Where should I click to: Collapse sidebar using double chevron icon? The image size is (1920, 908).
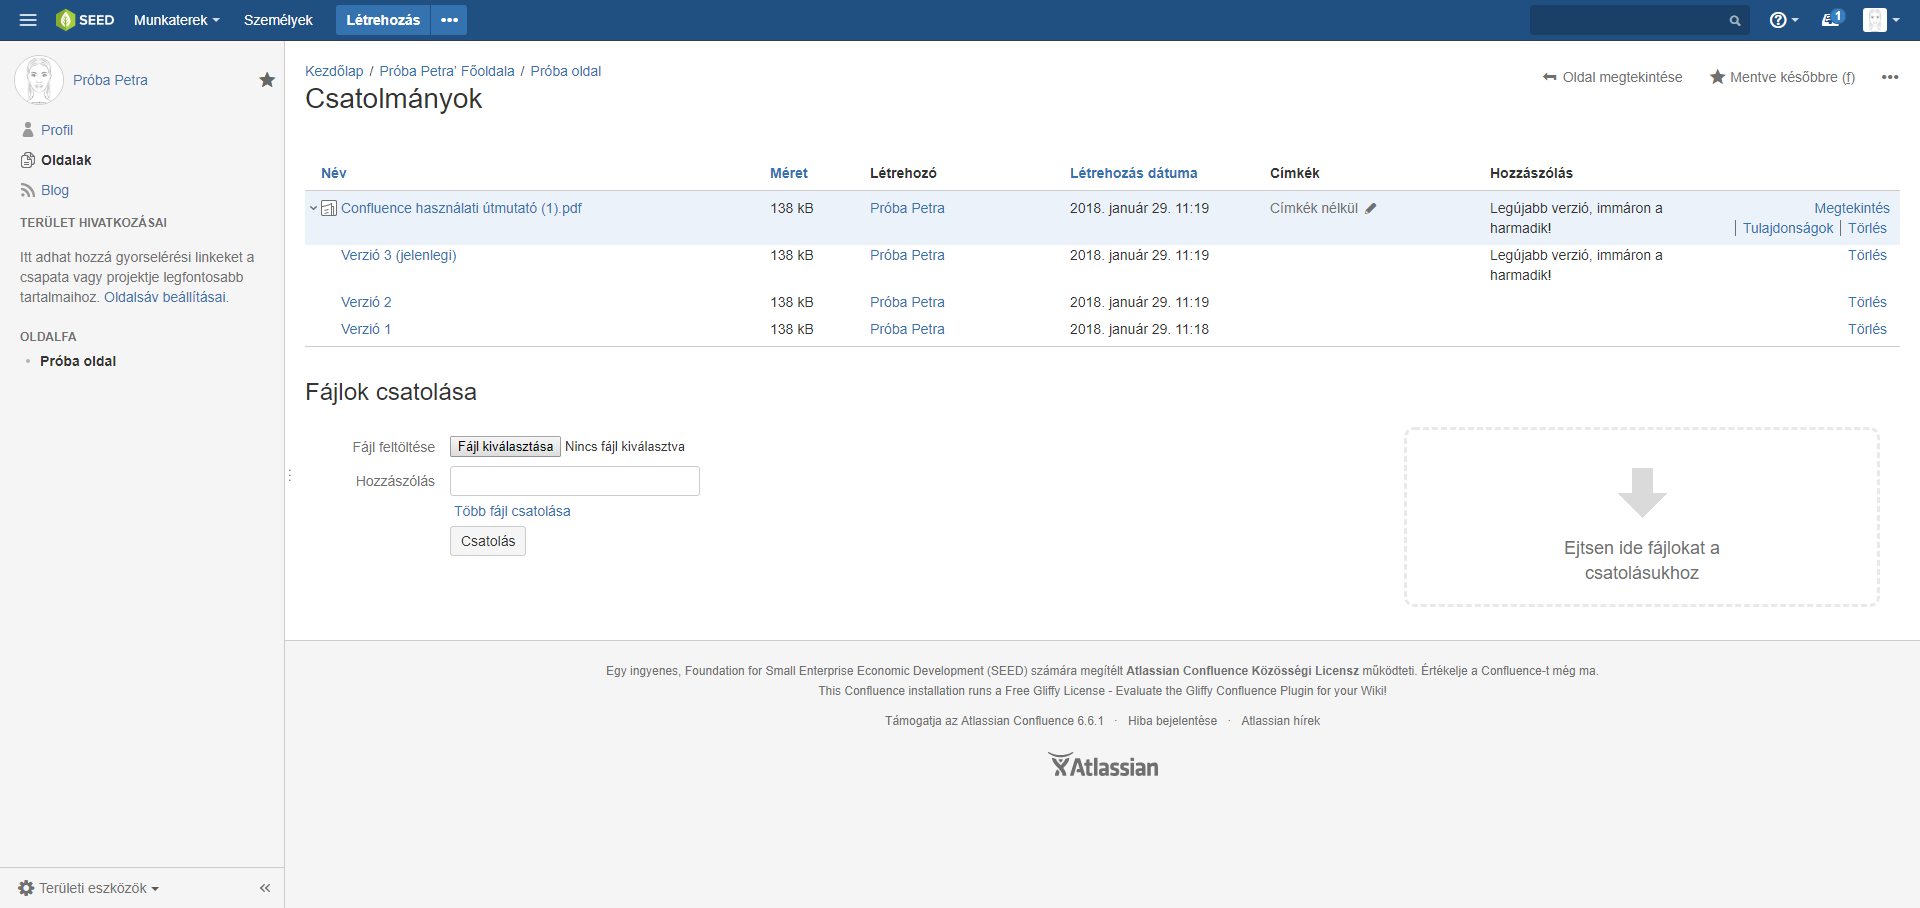click(x=265, y=888)
